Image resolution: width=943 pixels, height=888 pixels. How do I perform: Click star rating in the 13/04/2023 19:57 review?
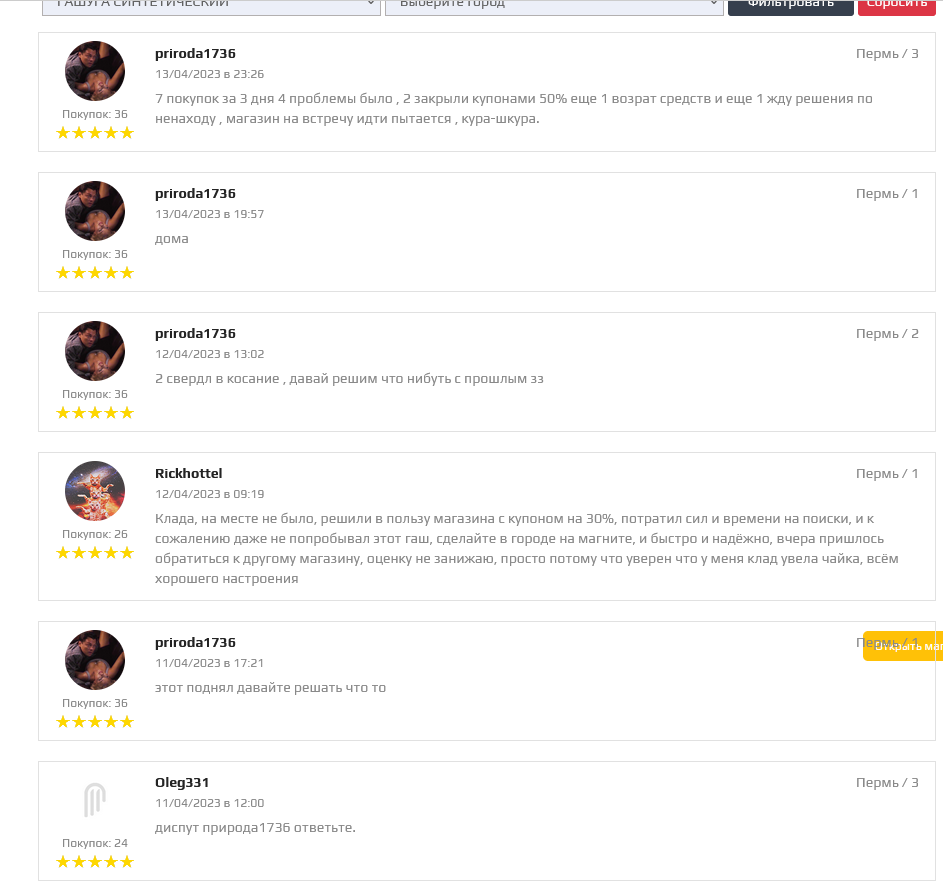pos(95,273)
